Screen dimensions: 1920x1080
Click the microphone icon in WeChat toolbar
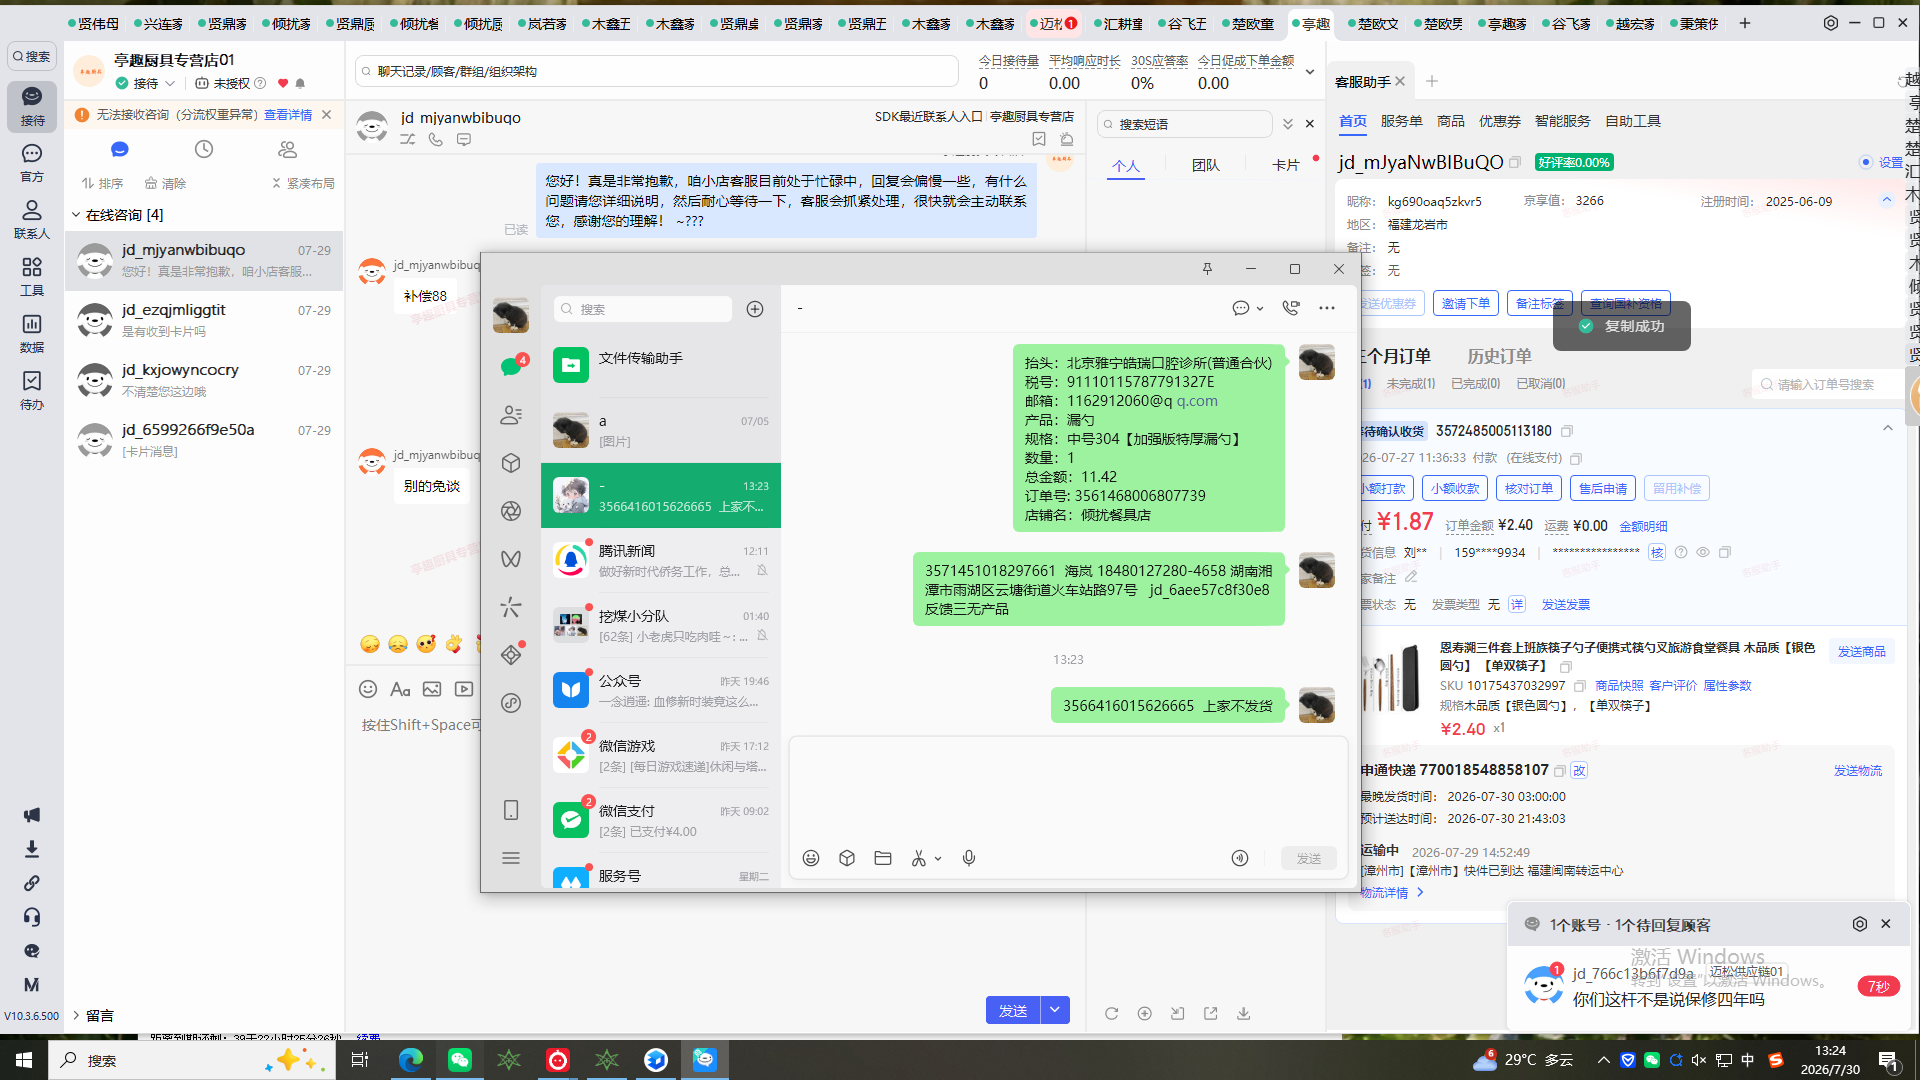[969, 858]
